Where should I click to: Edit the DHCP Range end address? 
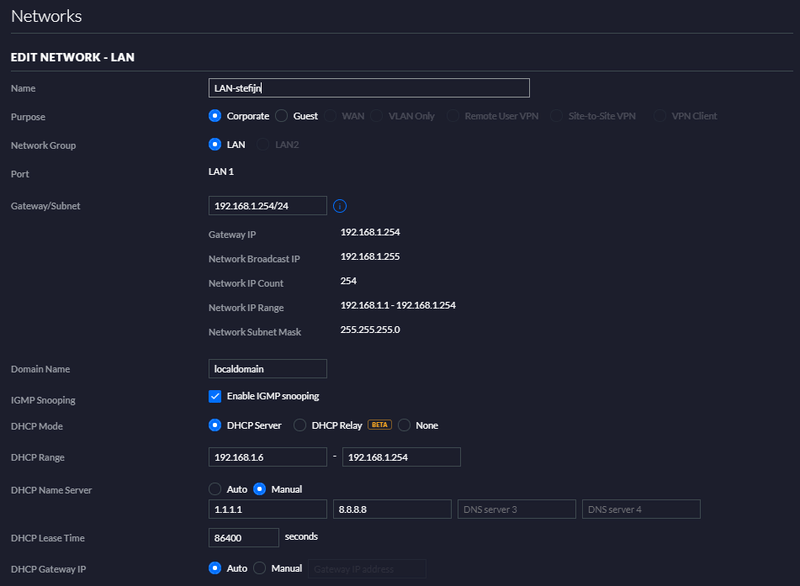400,457
